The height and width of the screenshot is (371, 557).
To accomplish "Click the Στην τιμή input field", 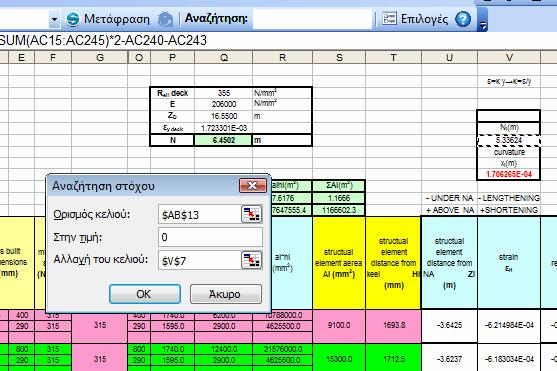I will [x=210, y=237].
